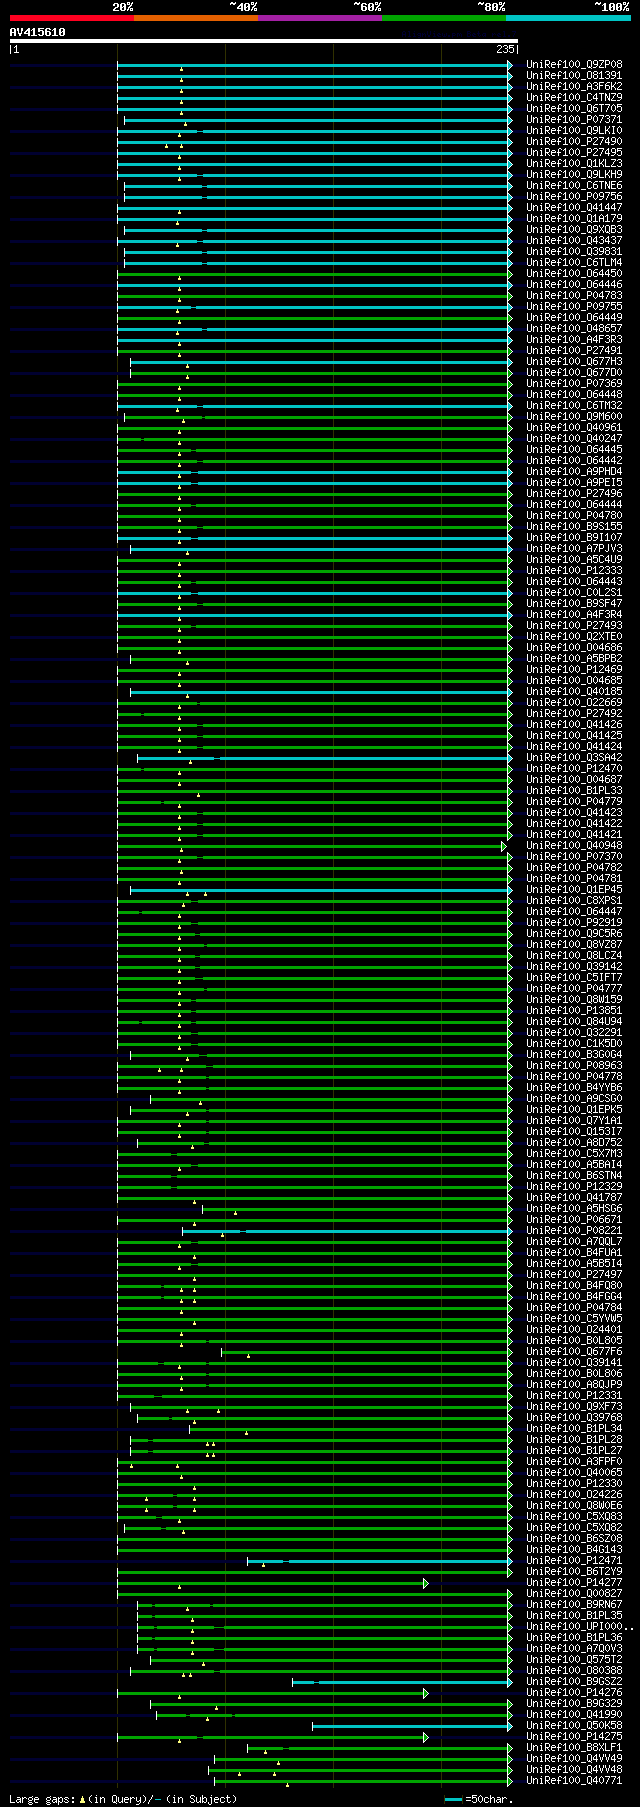640x1807 pixels.
Task: Open hit UniRef100_P07371
Action: tap(574, 119)
